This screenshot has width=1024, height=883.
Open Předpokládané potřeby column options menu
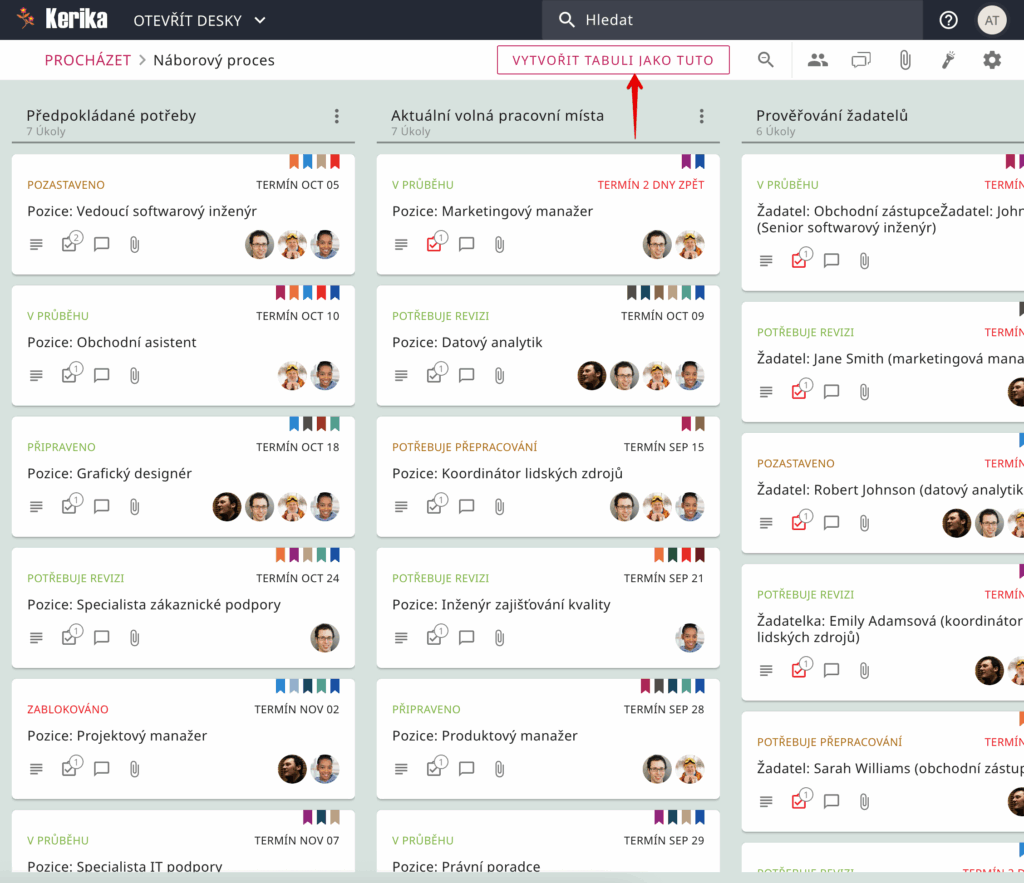337,116
